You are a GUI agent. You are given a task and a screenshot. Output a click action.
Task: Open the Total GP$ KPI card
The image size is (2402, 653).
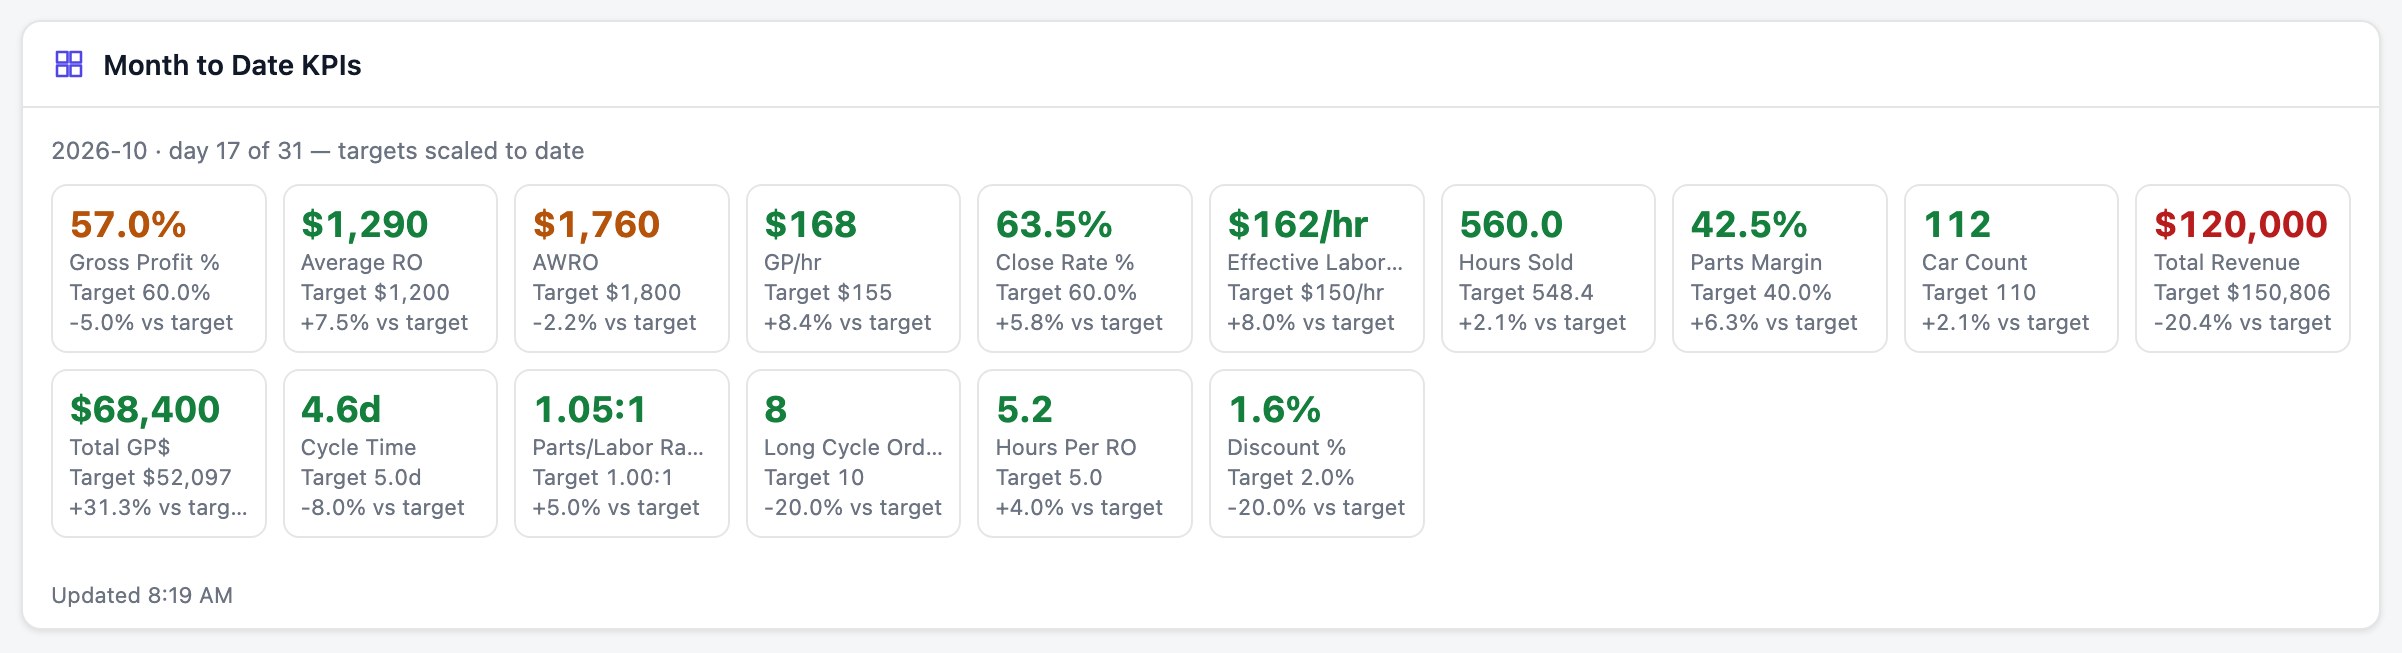pos(159,453)
